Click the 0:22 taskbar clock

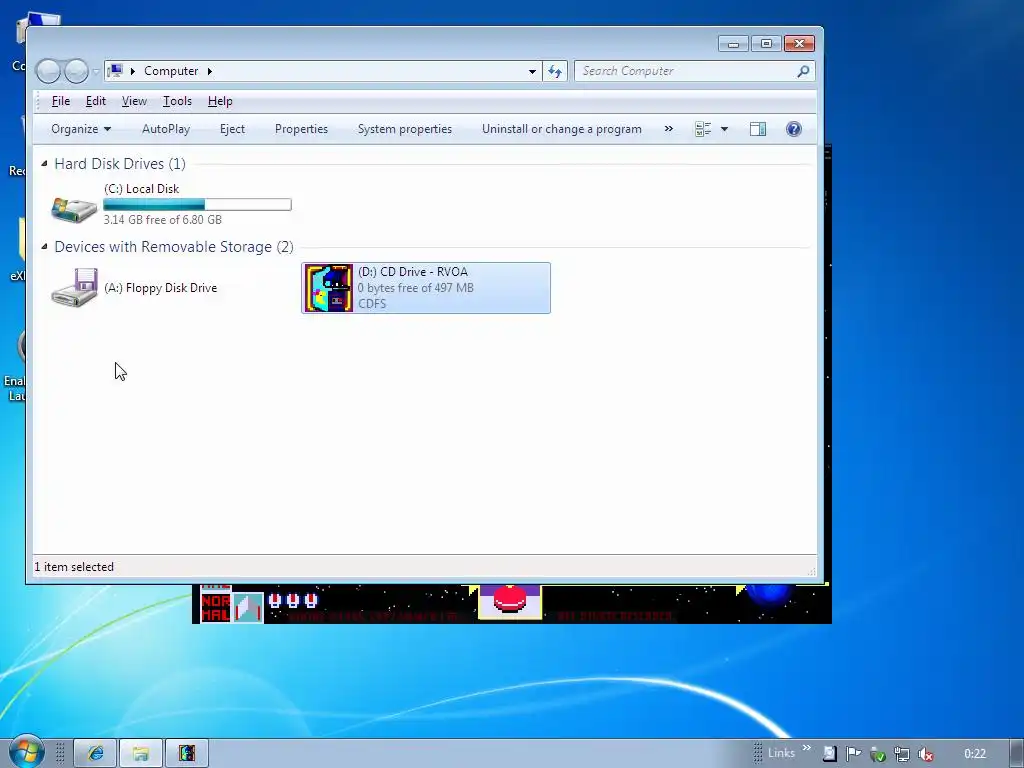975,754
